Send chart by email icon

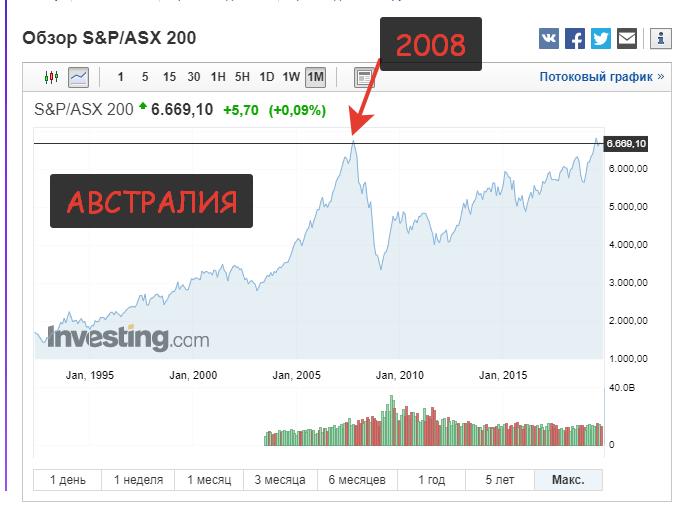coord(627,39)
